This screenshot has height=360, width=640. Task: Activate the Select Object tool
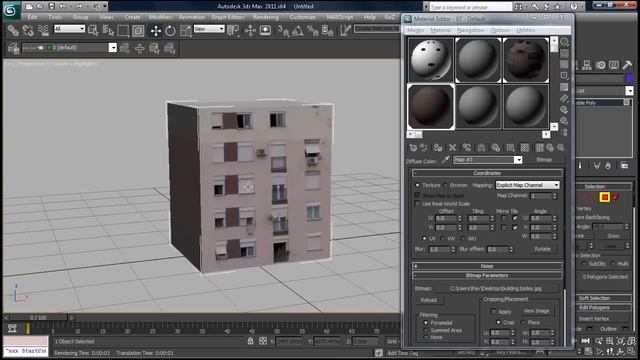tap(93, 31)
